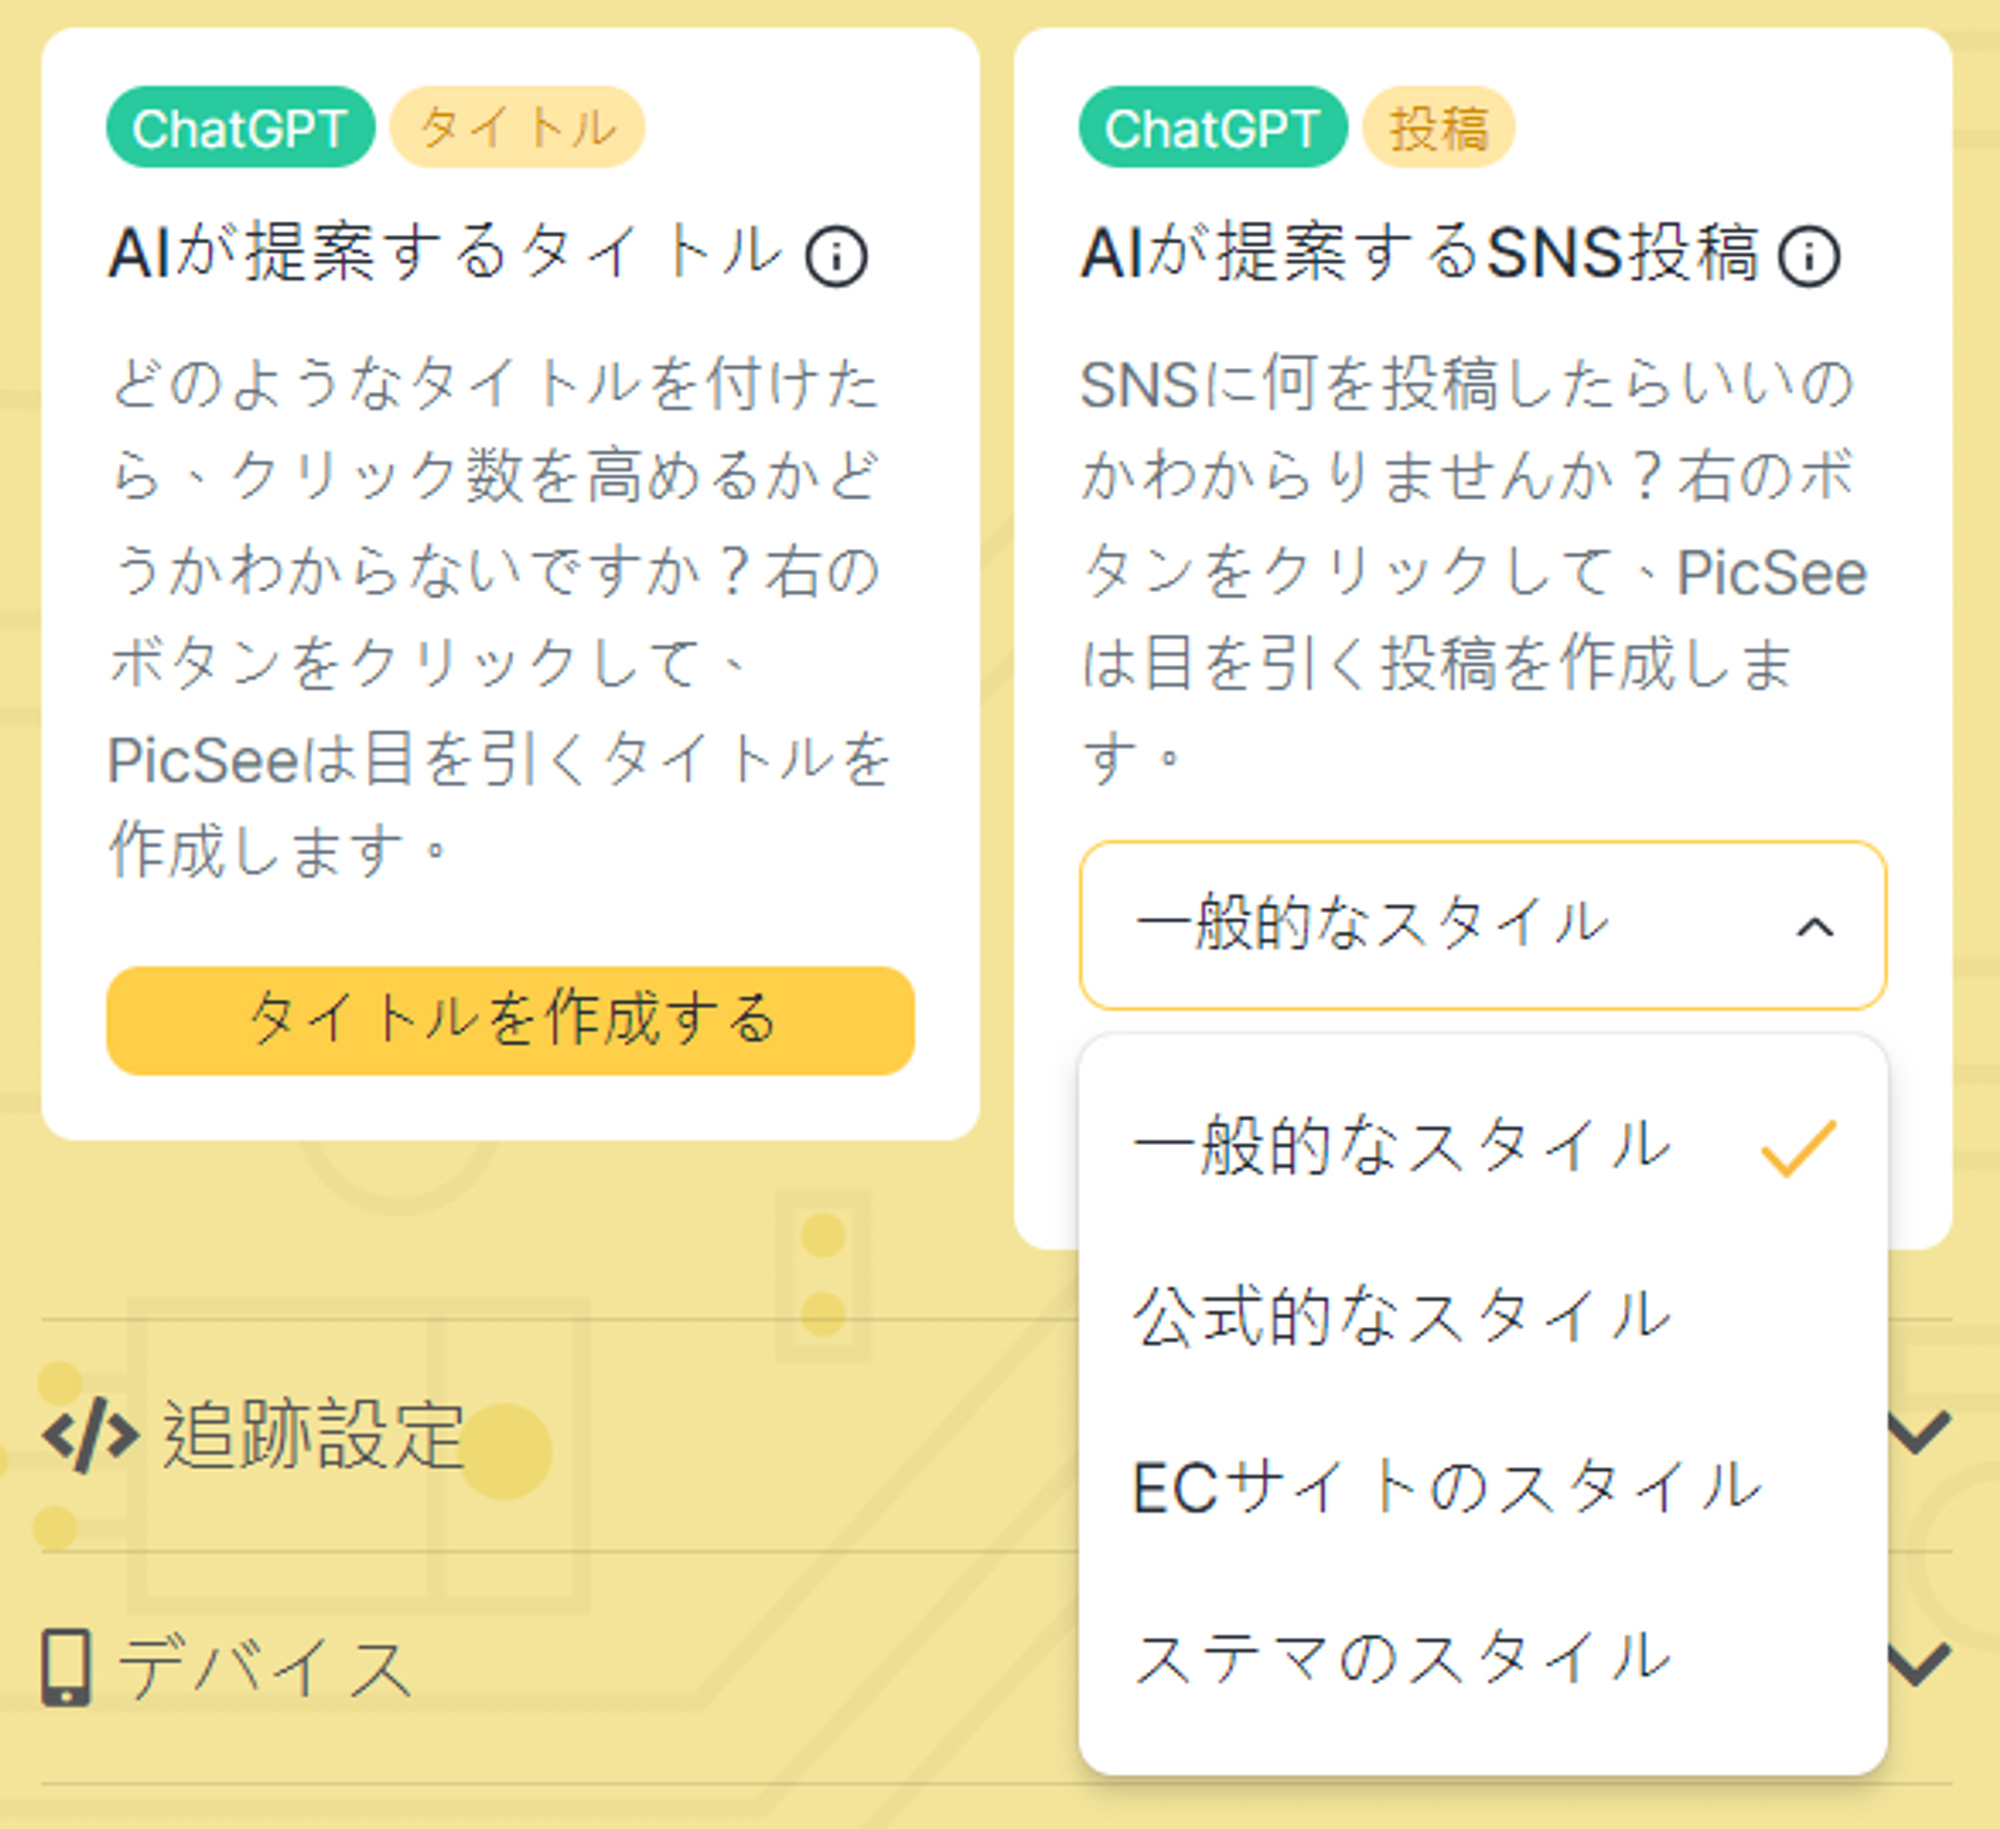Click the デバイス phone icon
The image size is (2000, 1829).
click(67, 1666)
